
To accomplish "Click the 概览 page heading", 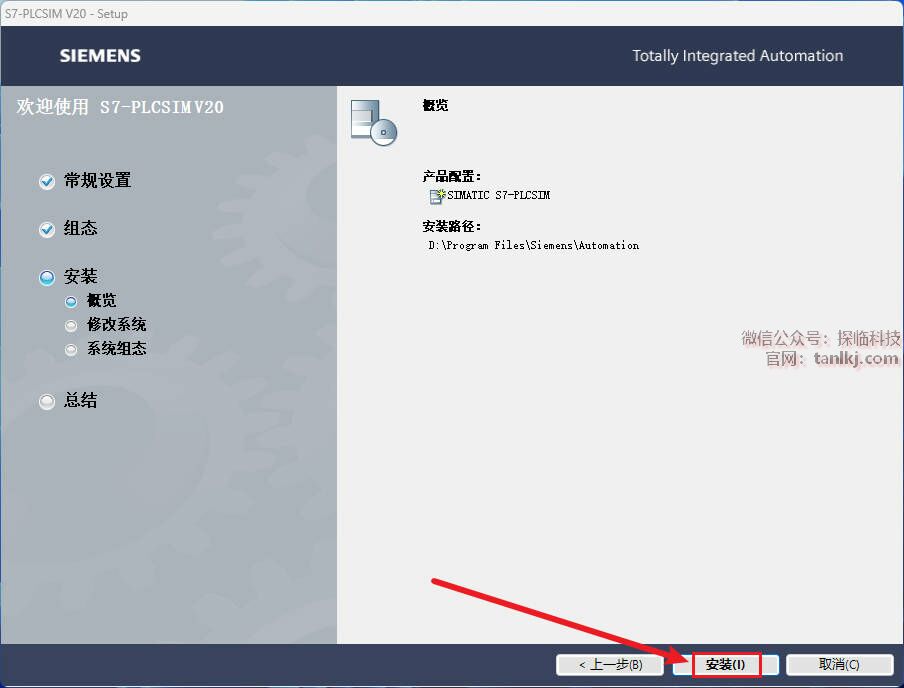I will pyautogui.click(x=435, y=105).
